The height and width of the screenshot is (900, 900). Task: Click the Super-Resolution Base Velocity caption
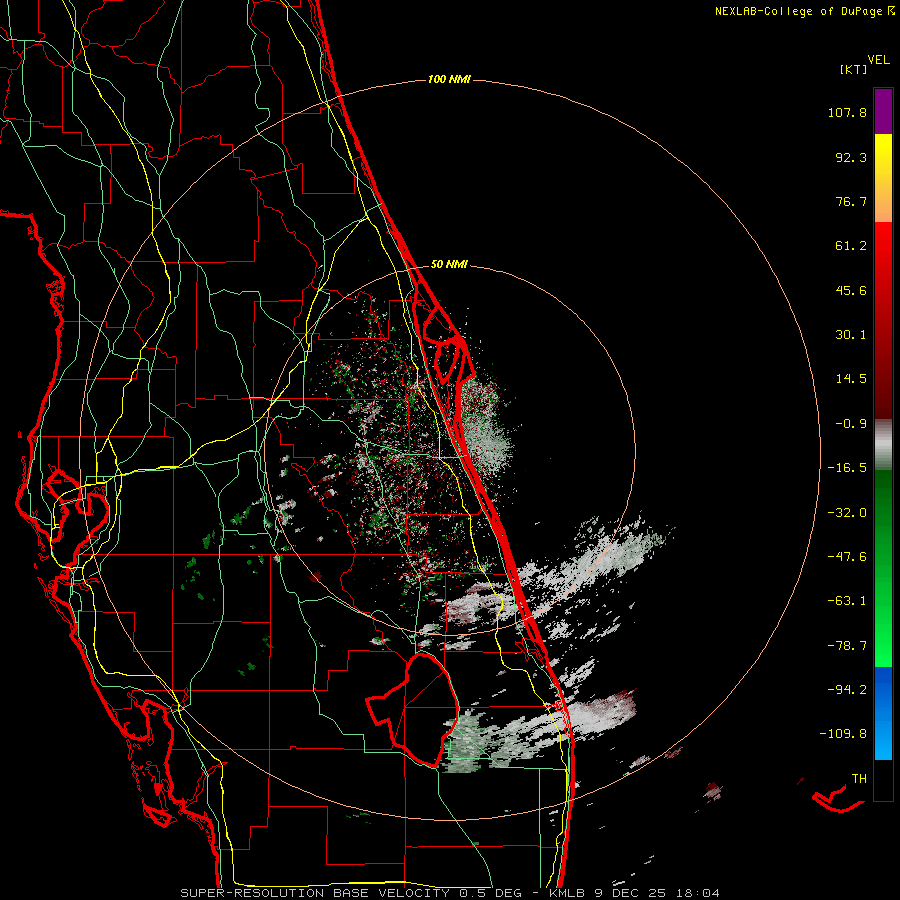click(x=450, y=893)
